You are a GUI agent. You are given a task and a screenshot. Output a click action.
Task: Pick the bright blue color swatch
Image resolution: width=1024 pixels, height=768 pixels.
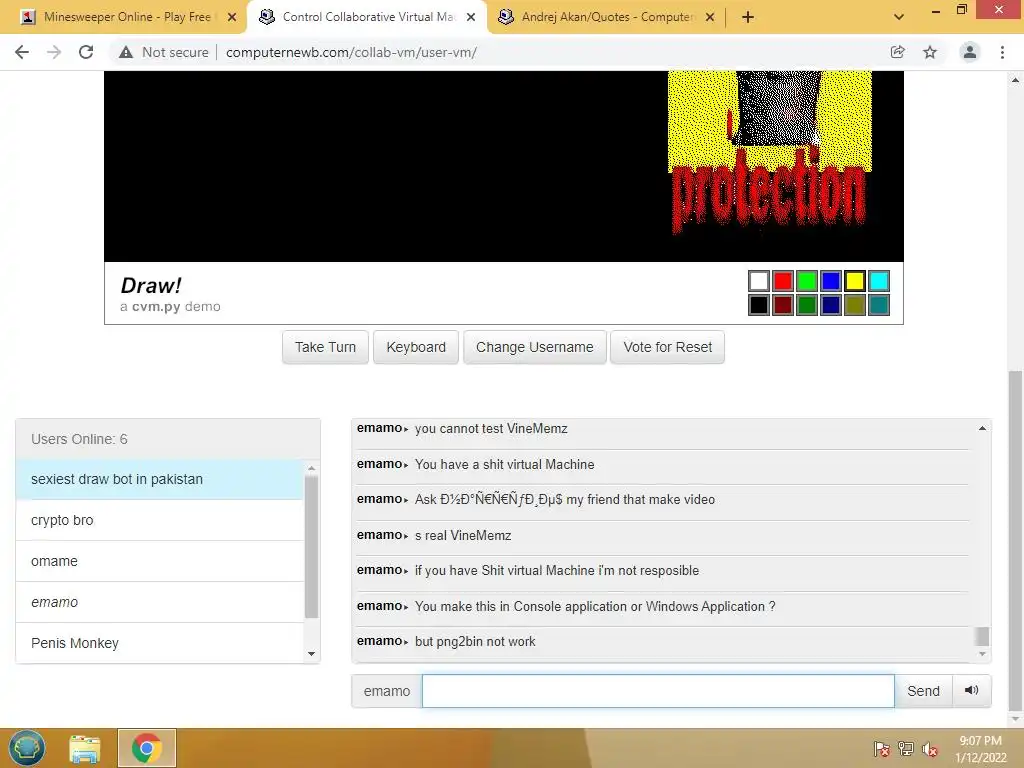click(831, 281)
